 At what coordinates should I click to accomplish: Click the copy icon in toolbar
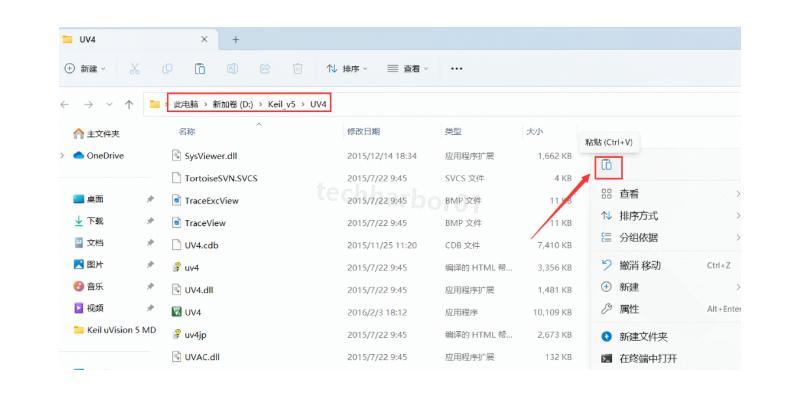pos(167,68)
